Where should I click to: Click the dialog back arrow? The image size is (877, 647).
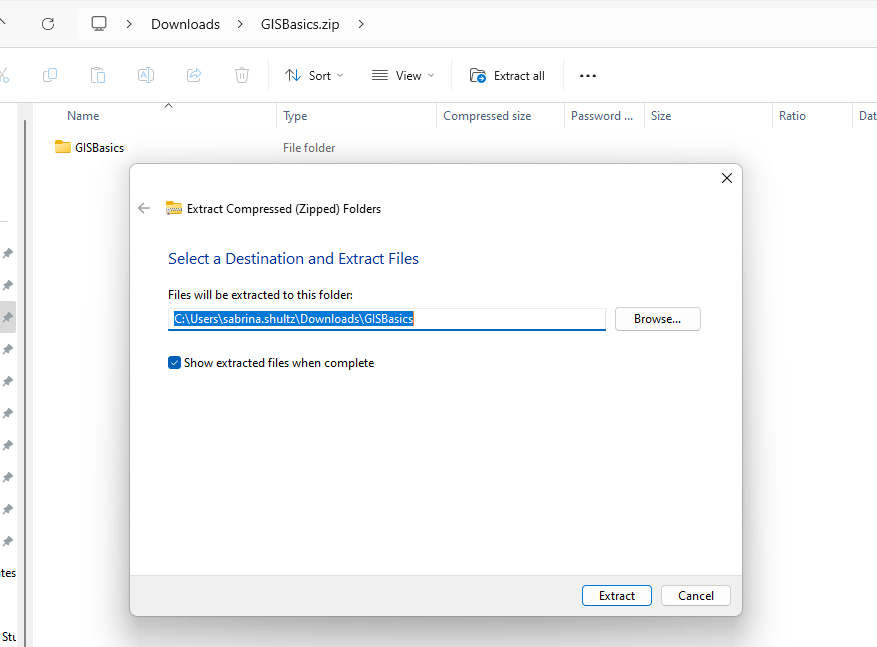click(x=144, y=208)
